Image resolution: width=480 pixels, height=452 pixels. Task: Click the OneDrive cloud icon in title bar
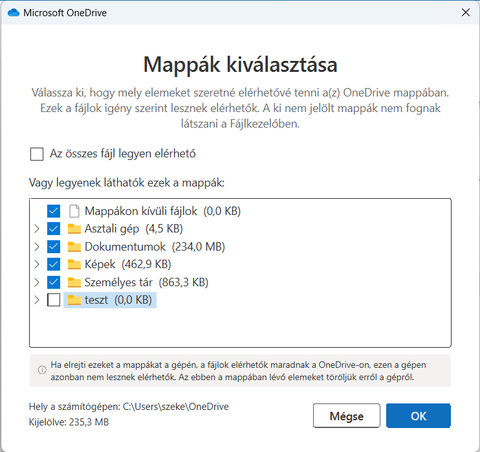pyautogui.click(x=13, y=13)
